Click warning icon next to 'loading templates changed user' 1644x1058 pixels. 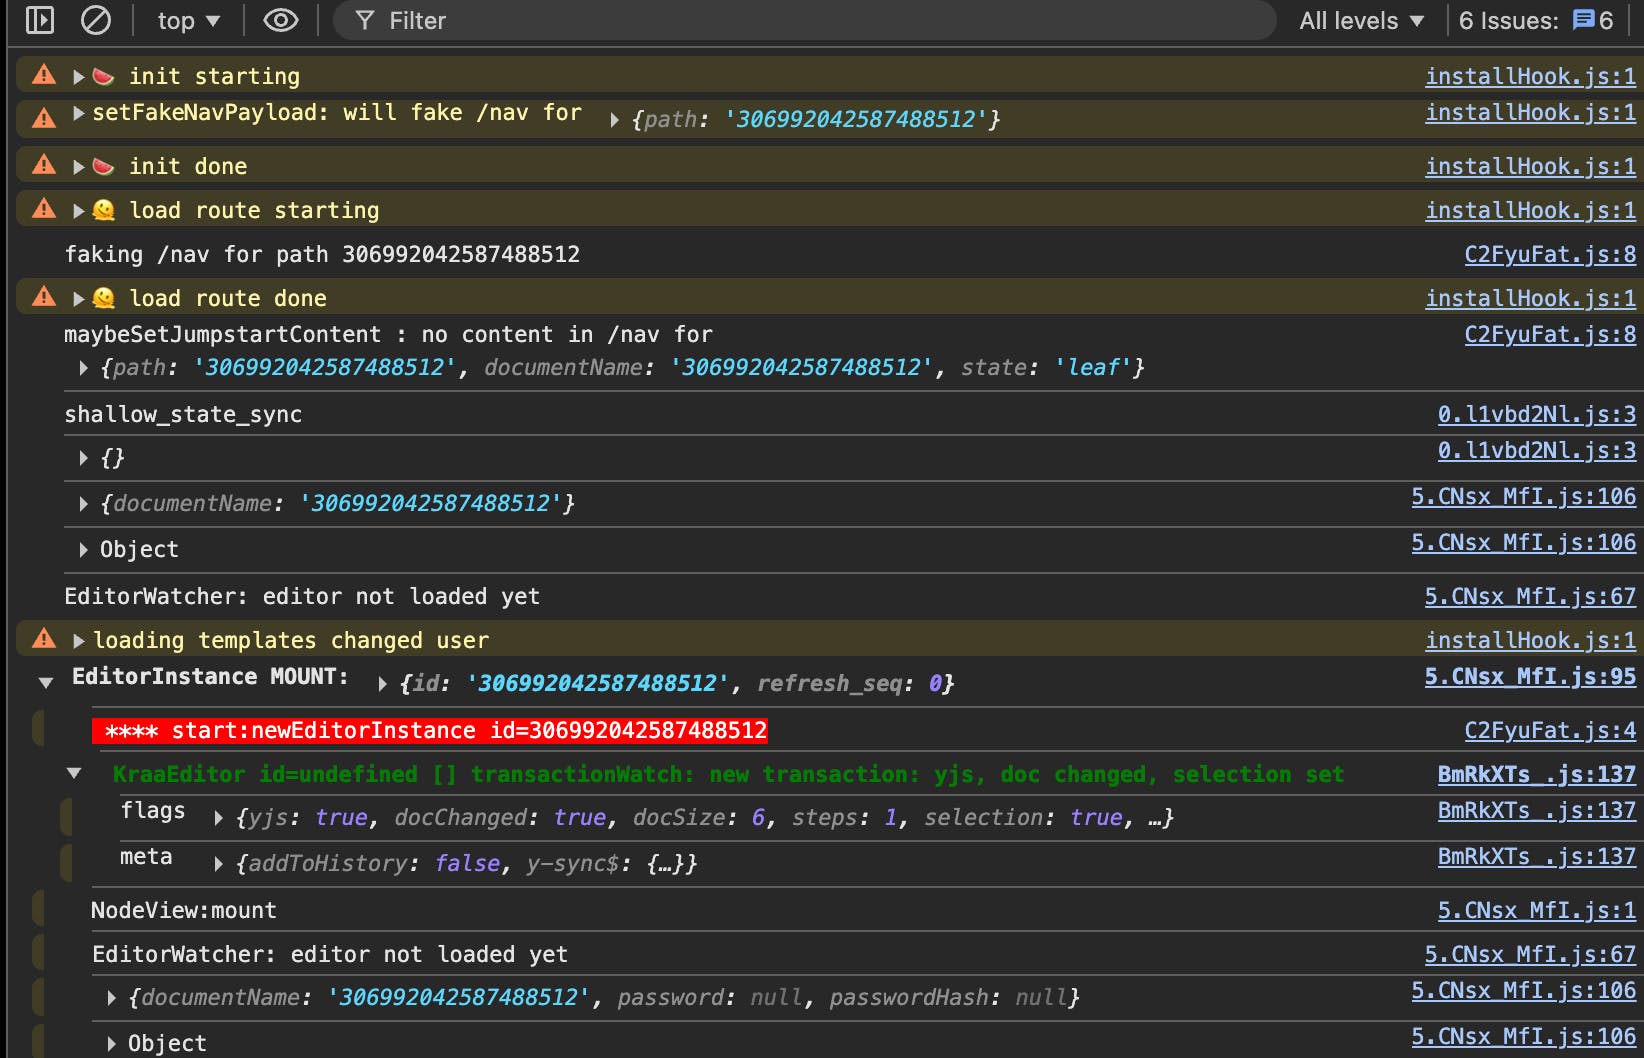[x=44, y=639]
